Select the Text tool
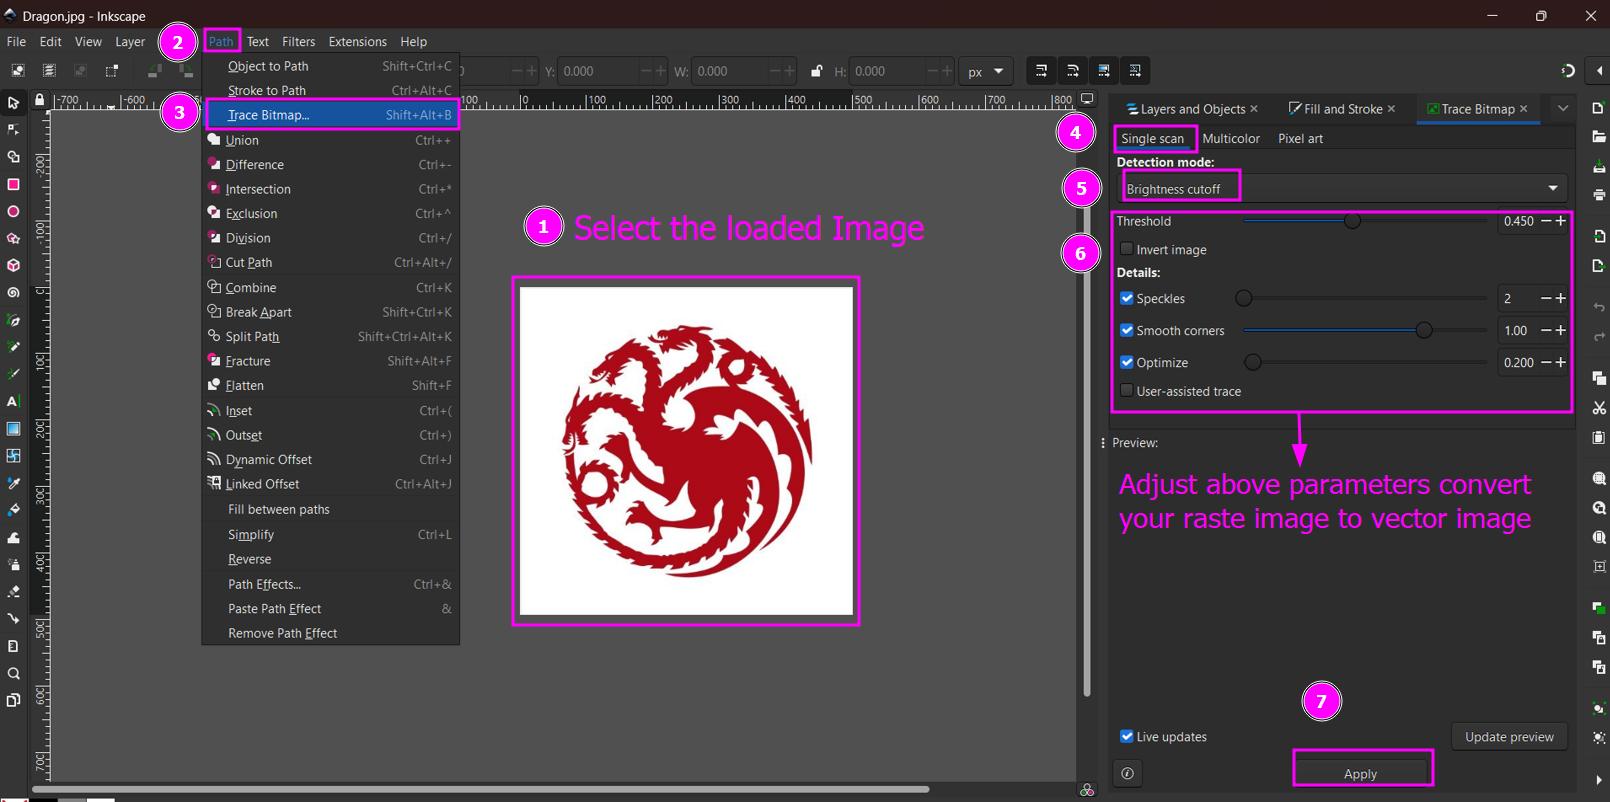This screenshot has width=1610, height=802. point(13,401)
